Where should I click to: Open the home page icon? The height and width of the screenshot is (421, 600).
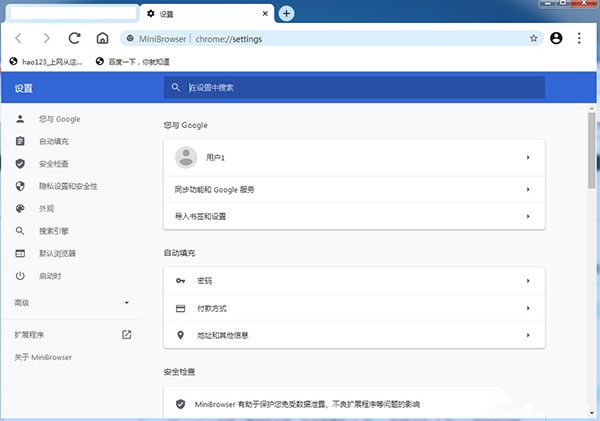click(x=102, y=38)
